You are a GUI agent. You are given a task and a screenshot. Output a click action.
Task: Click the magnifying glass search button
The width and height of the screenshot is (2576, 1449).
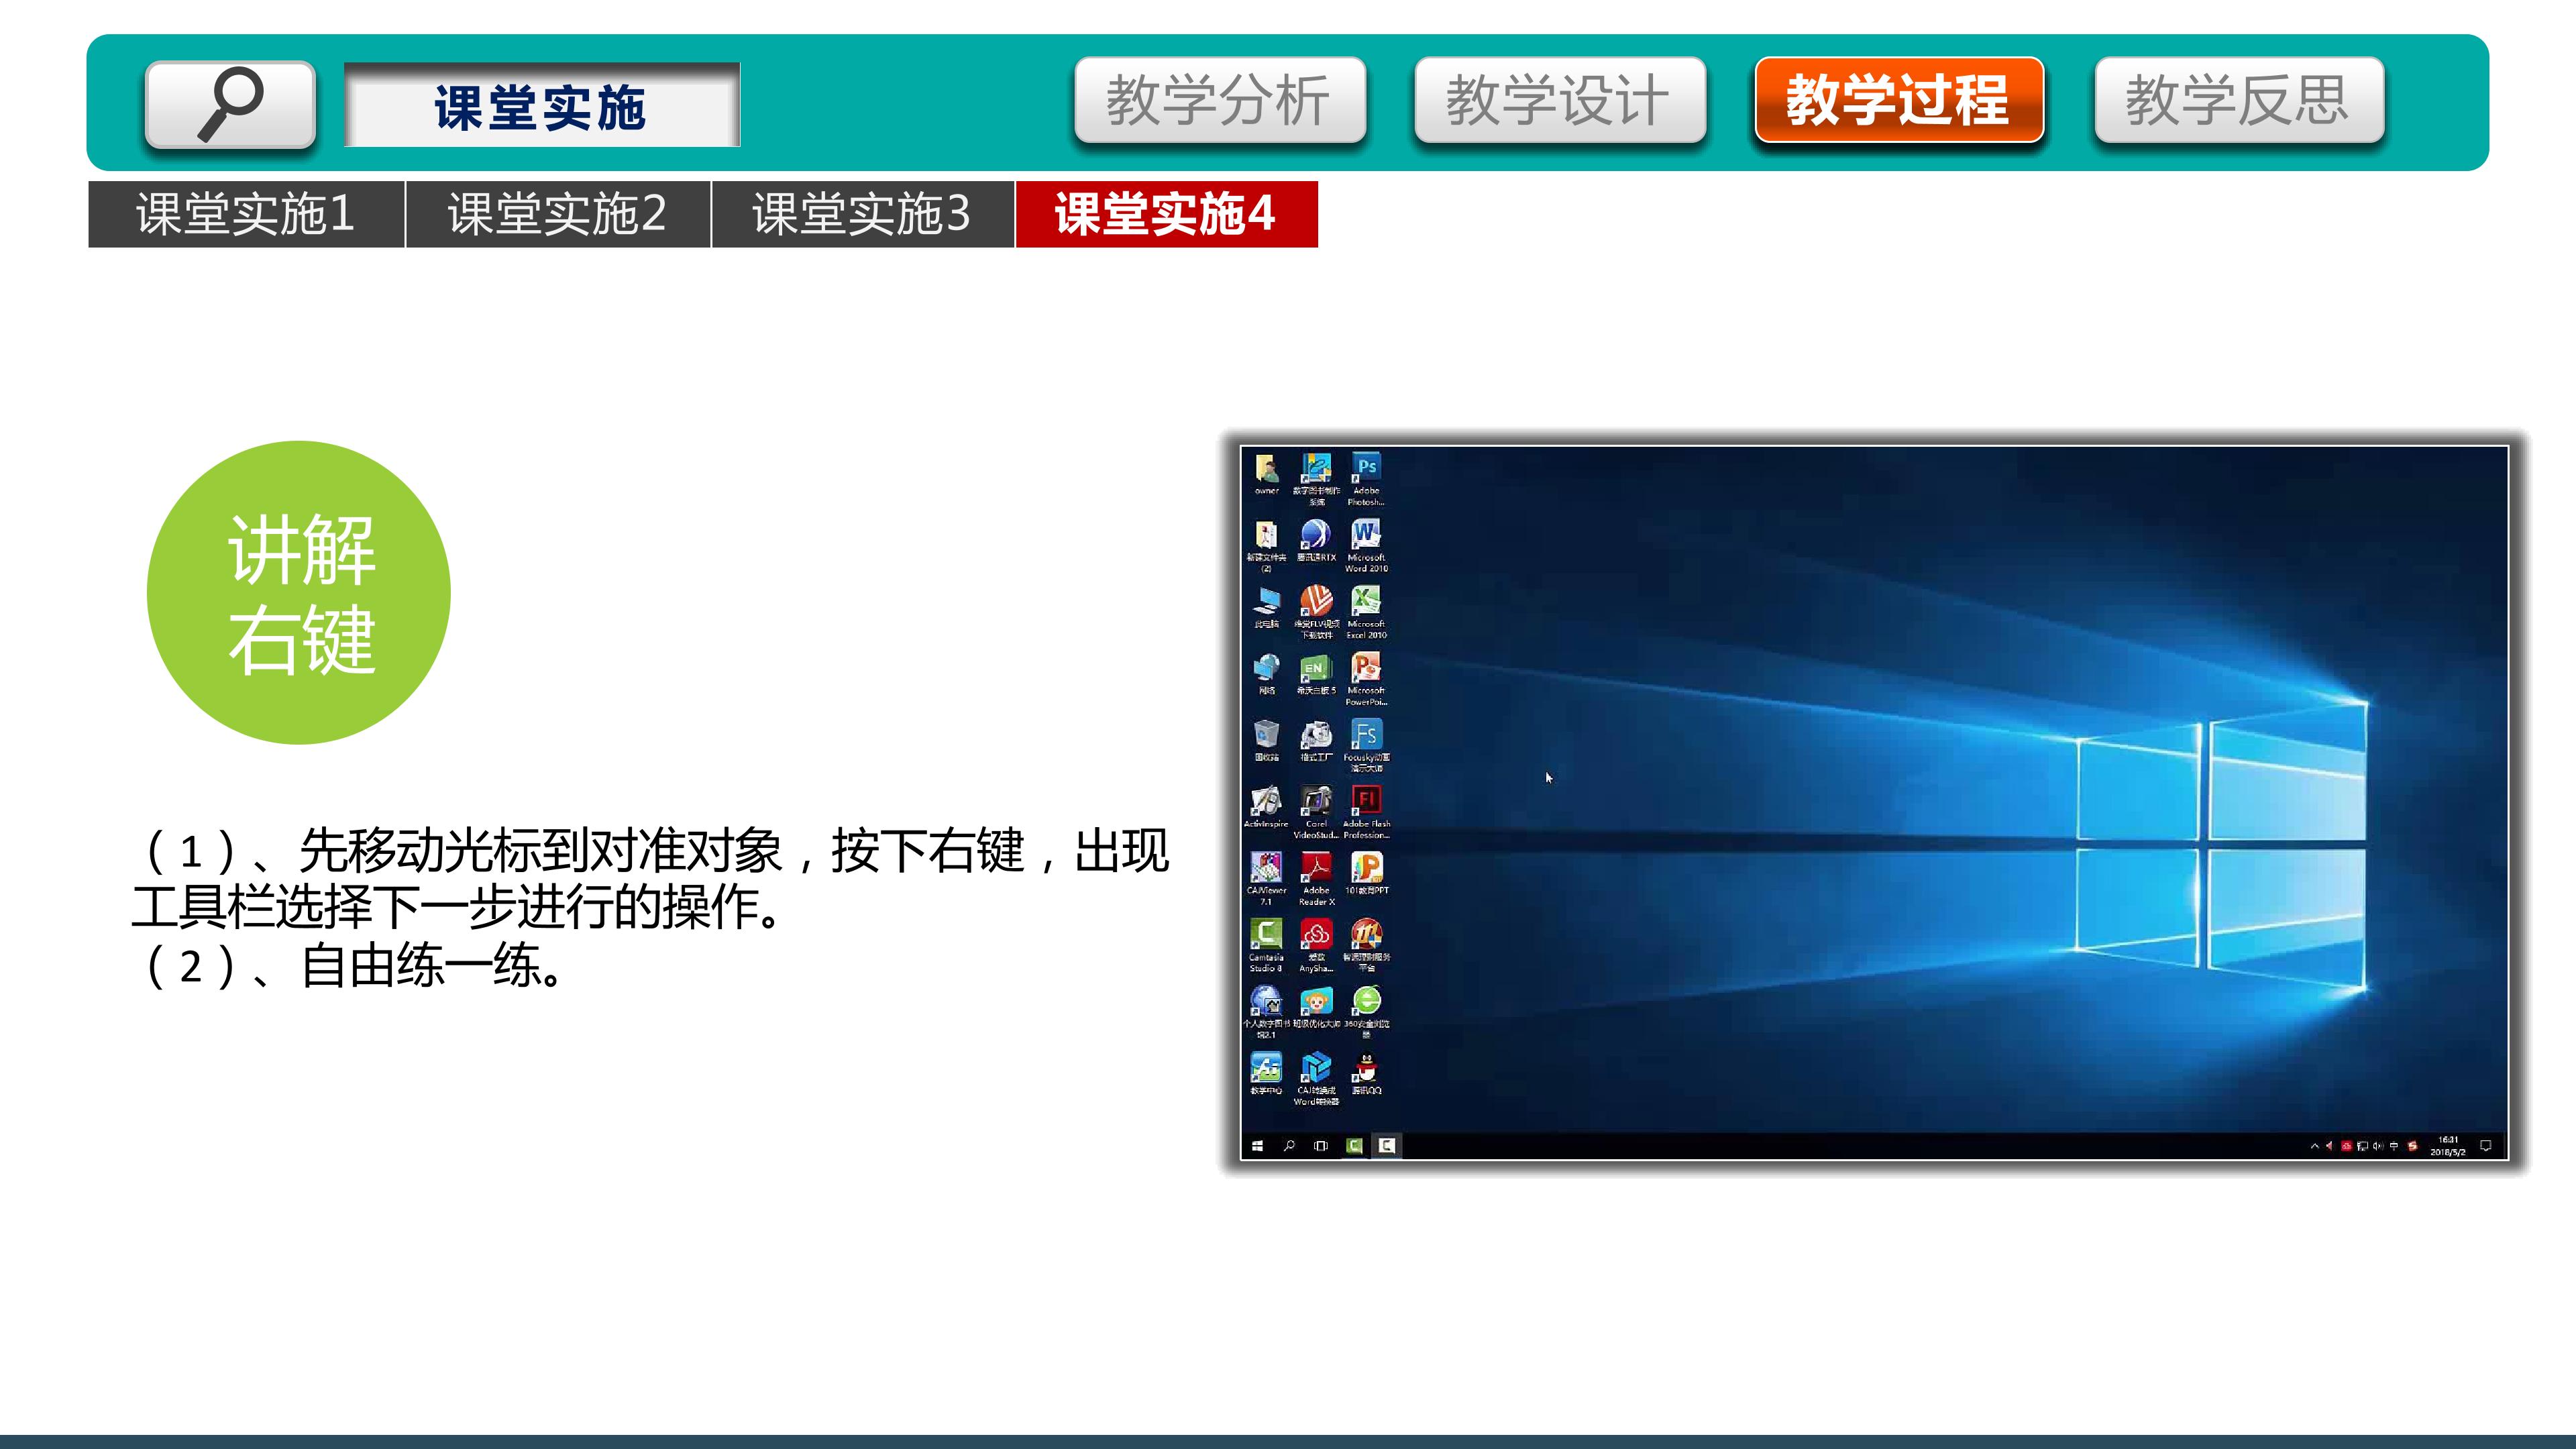tap(230, 104)
